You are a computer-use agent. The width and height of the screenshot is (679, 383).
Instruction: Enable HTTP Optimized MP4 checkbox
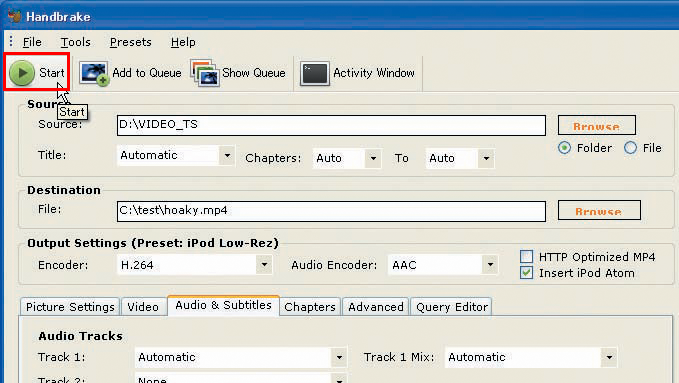coord(527,257)
